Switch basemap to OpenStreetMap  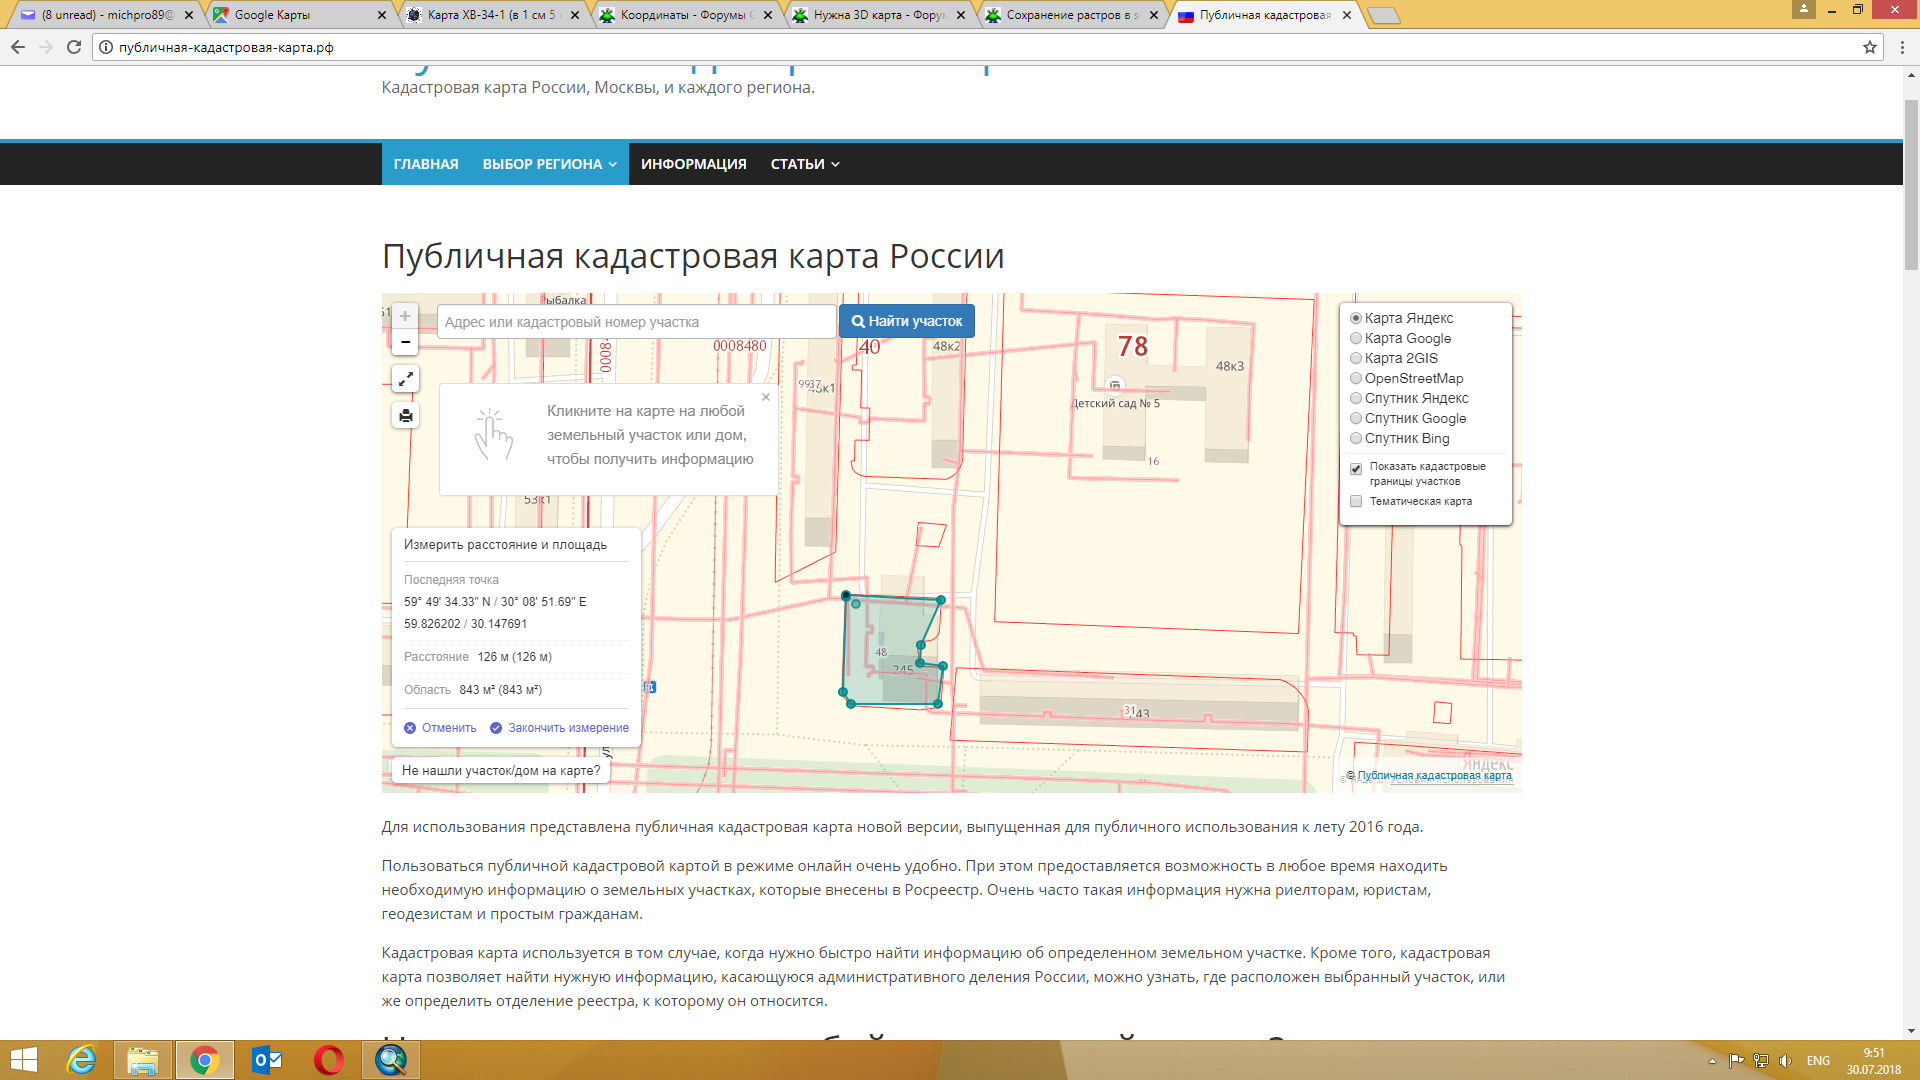click(x=1355, y=378)
